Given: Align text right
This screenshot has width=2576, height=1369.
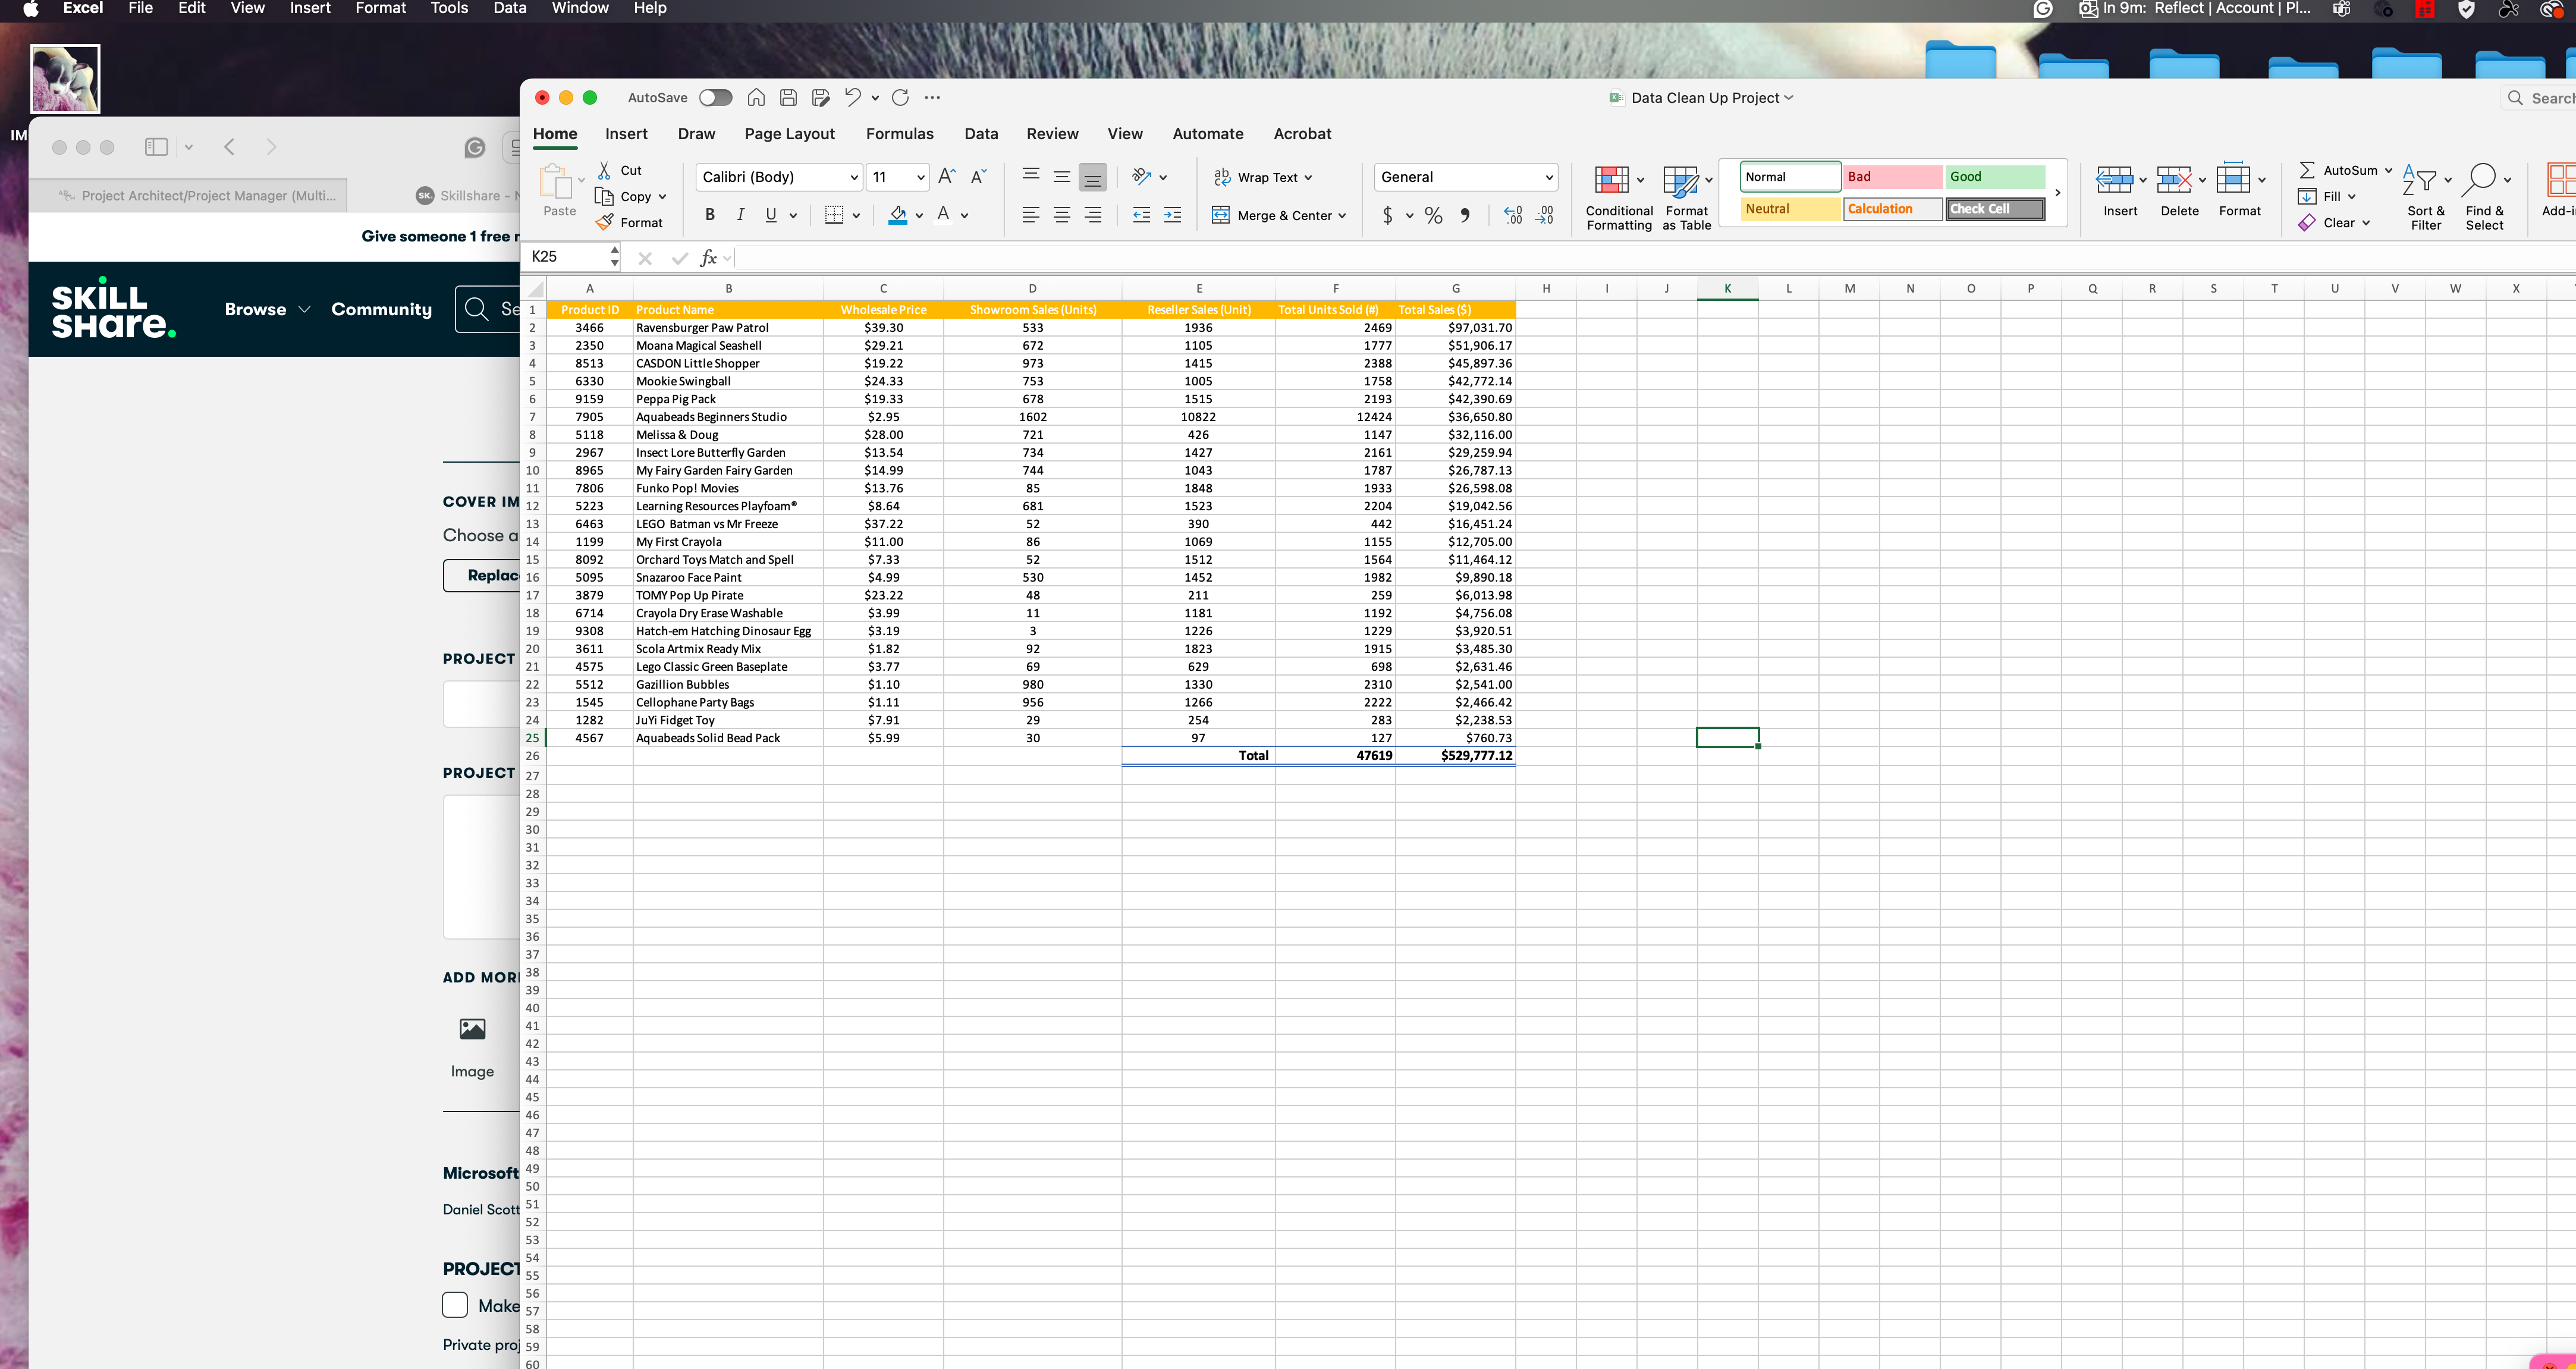Looking at the screenshot, I should tap(1093, 214).
